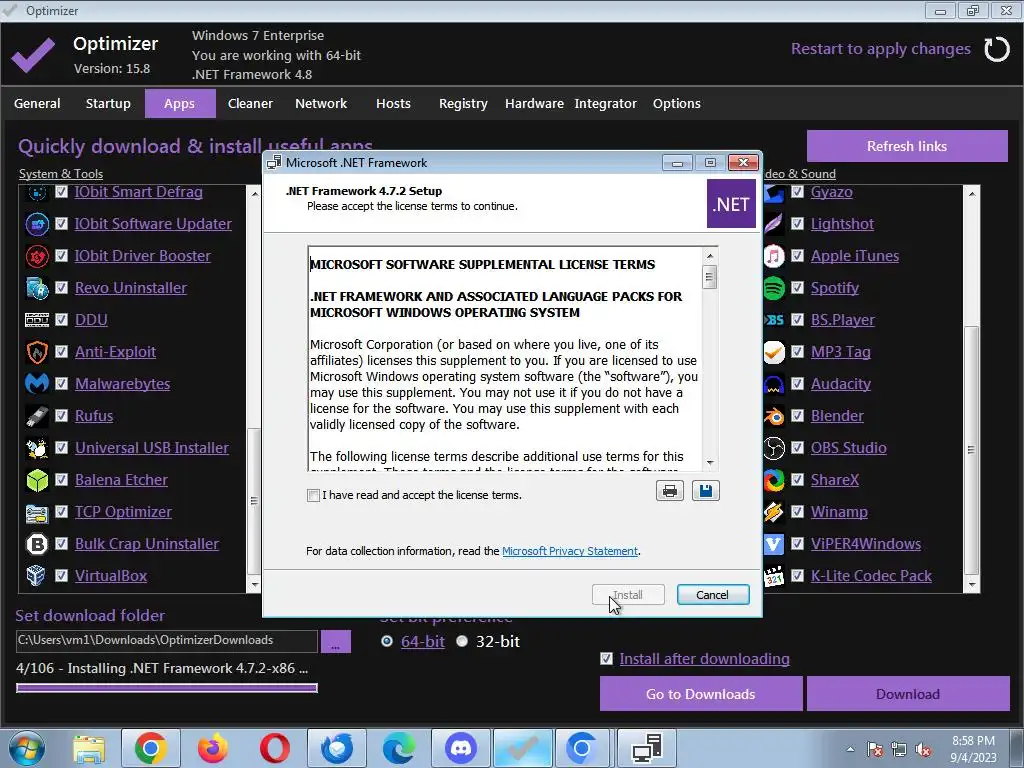
Task: Click the DDU app icon
Action: coord(37,320)
